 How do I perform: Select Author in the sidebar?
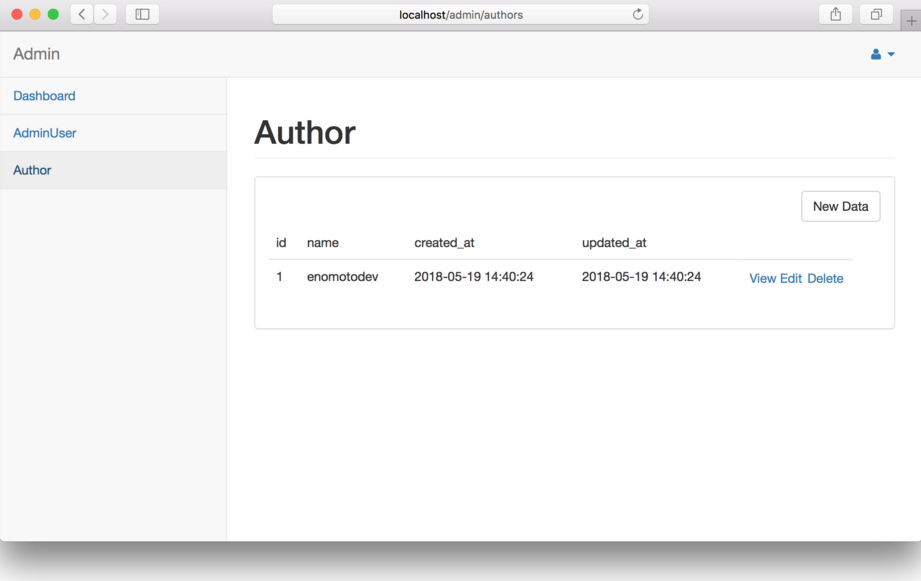pos(32,170)
